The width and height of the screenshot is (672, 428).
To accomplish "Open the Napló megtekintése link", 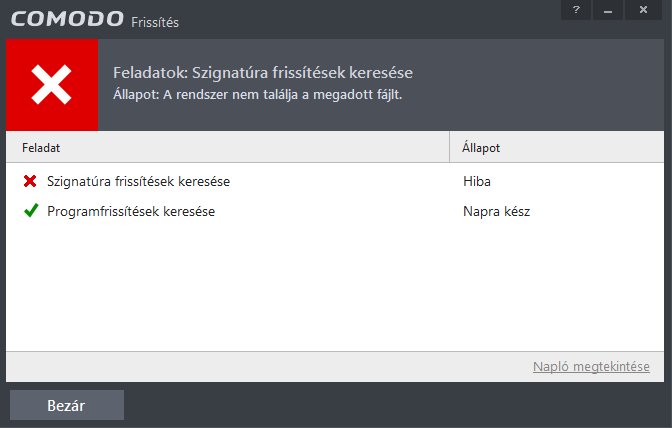I will tap(591, 367).
